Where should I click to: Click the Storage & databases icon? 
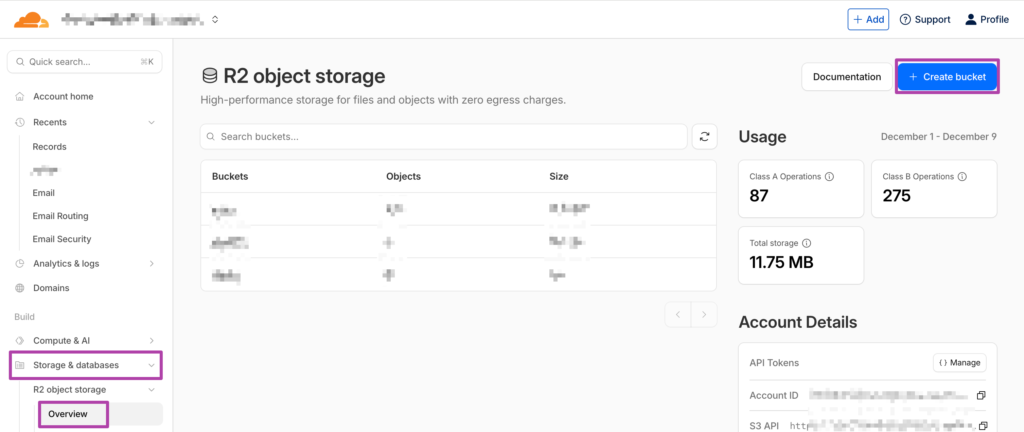20,365
